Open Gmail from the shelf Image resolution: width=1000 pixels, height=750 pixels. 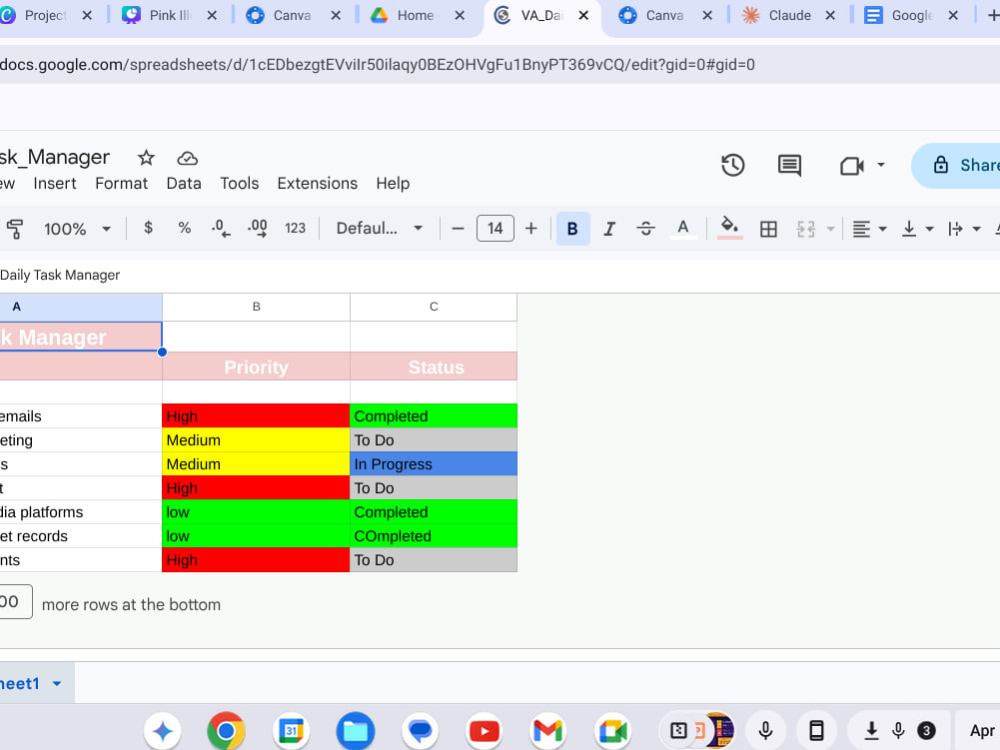coord(548,731)
